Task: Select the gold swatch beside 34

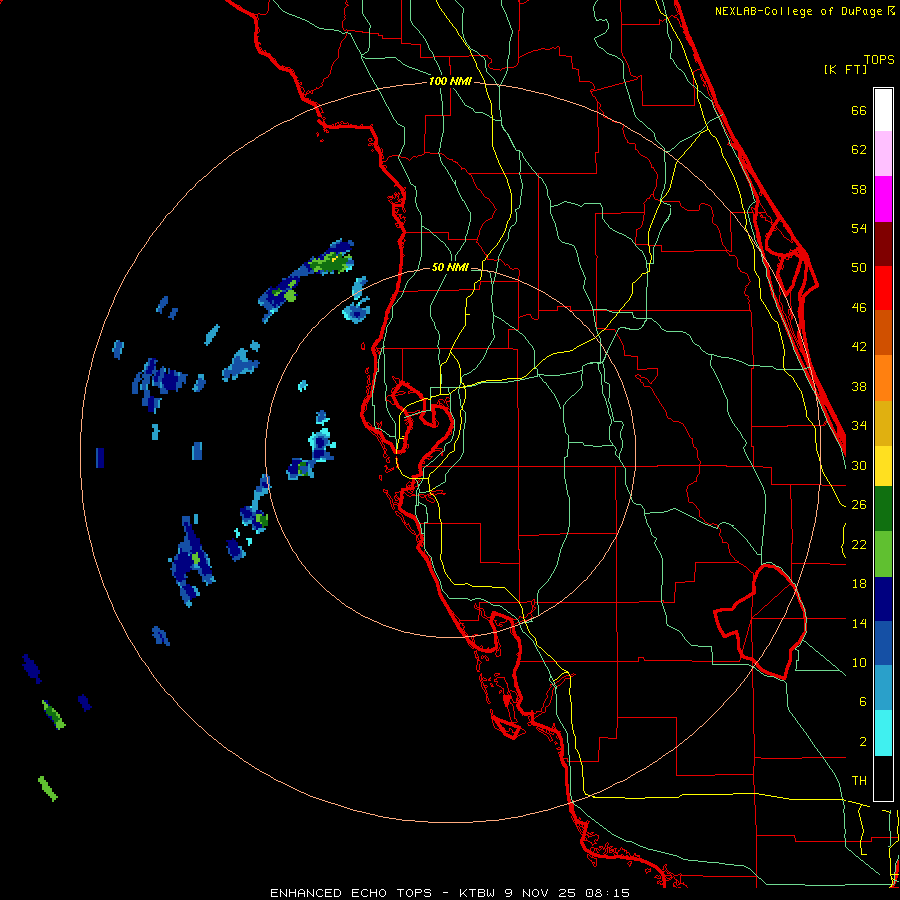Action: click(883, 423)
